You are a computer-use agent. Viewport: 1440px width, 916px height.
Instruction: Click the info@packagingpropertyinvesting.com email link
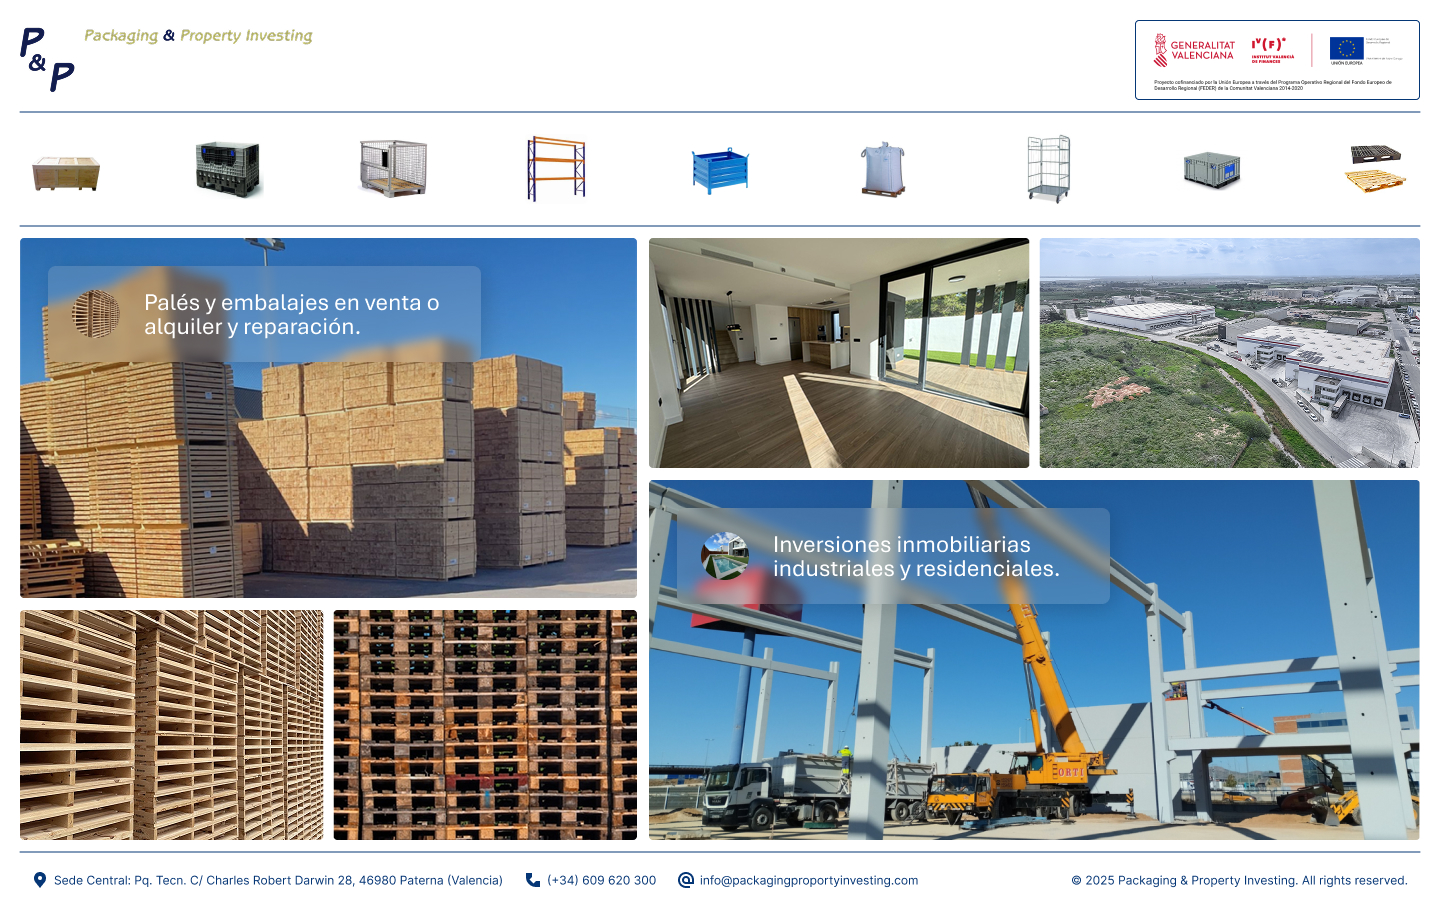click(x=808, y=881)
